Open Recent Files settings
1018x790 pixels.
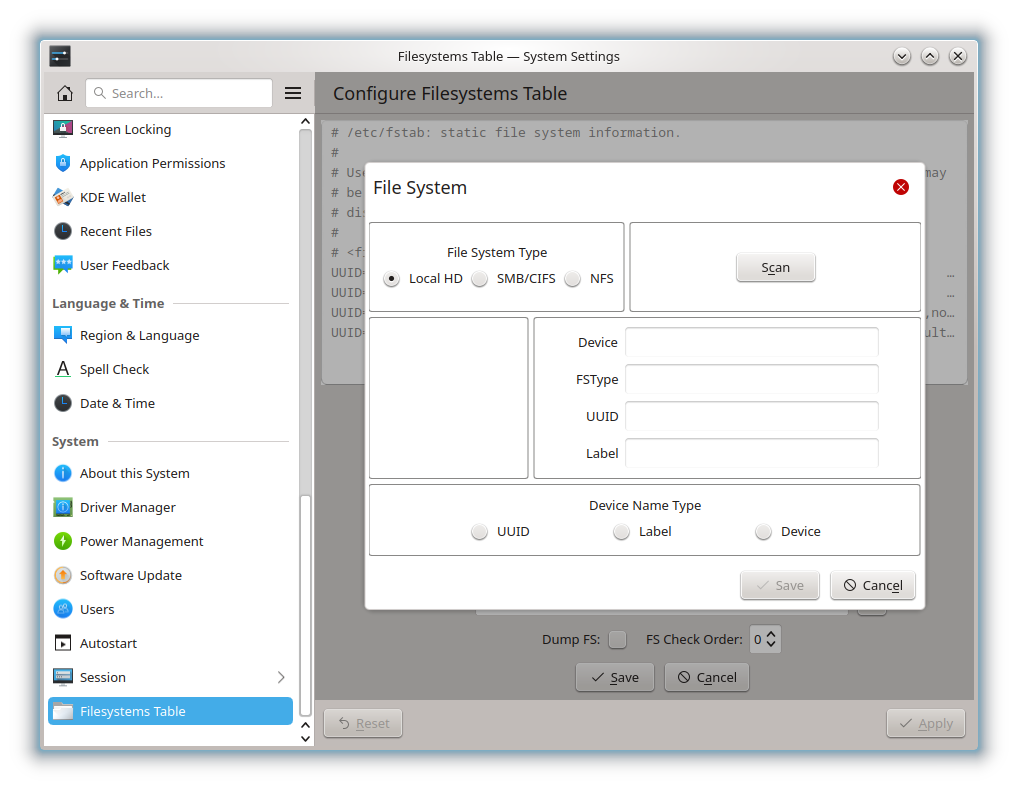[x=170, y=231]
